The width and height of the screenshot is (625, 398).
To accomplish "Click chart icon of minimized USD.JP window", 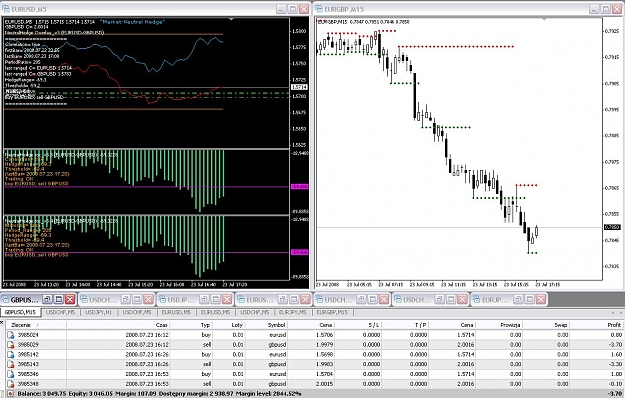I will click(x=163, y=300).
